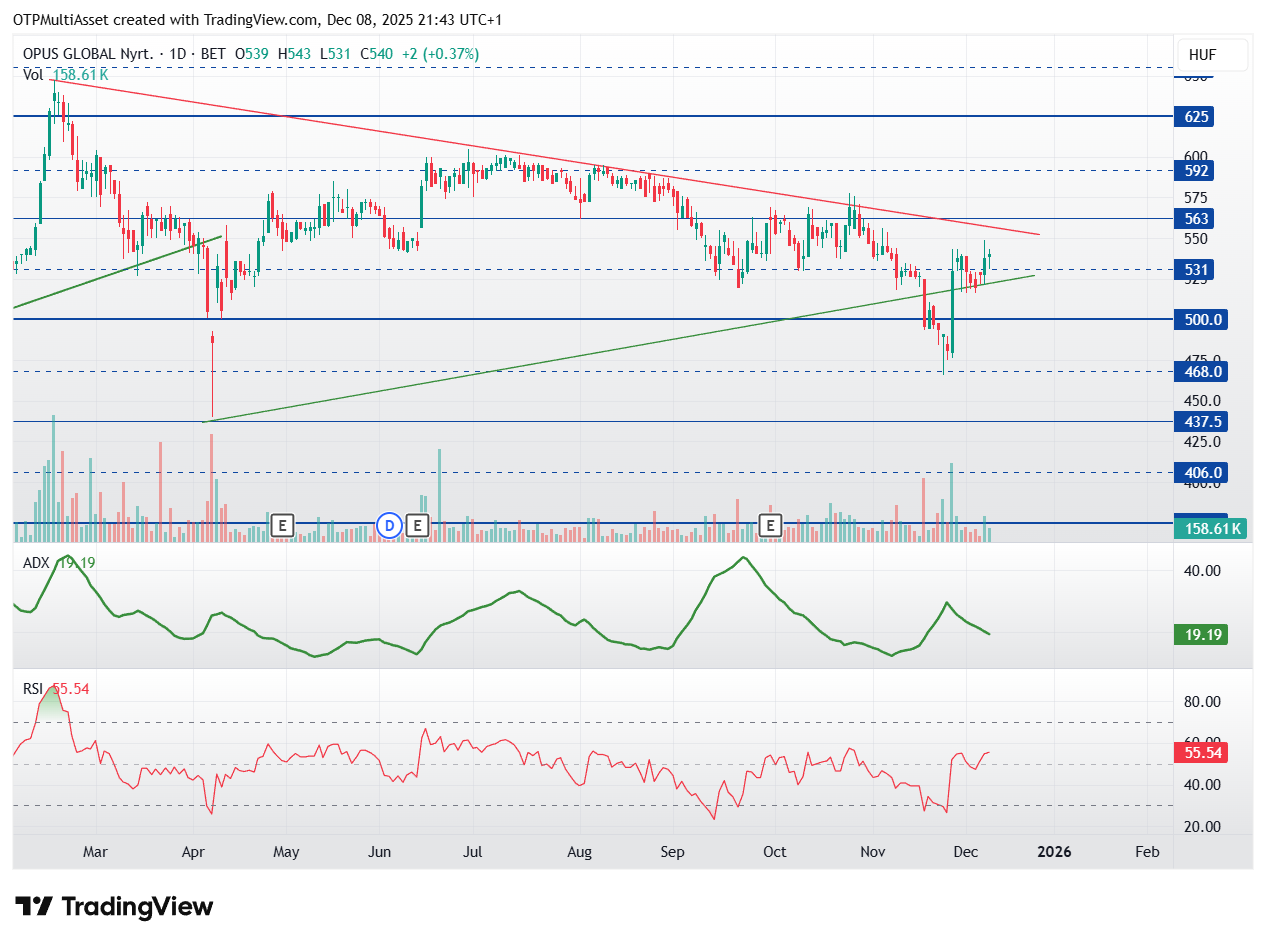This screenshot has width=1266, height=944.
Task: Click the October earnings "E" marker
Action: point(770,524)
